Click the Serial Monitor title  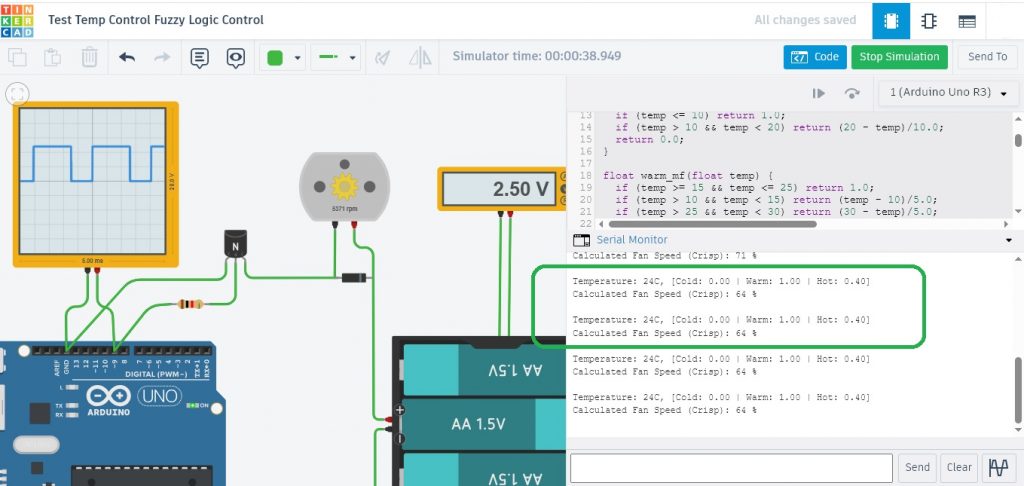pos(632,240)
